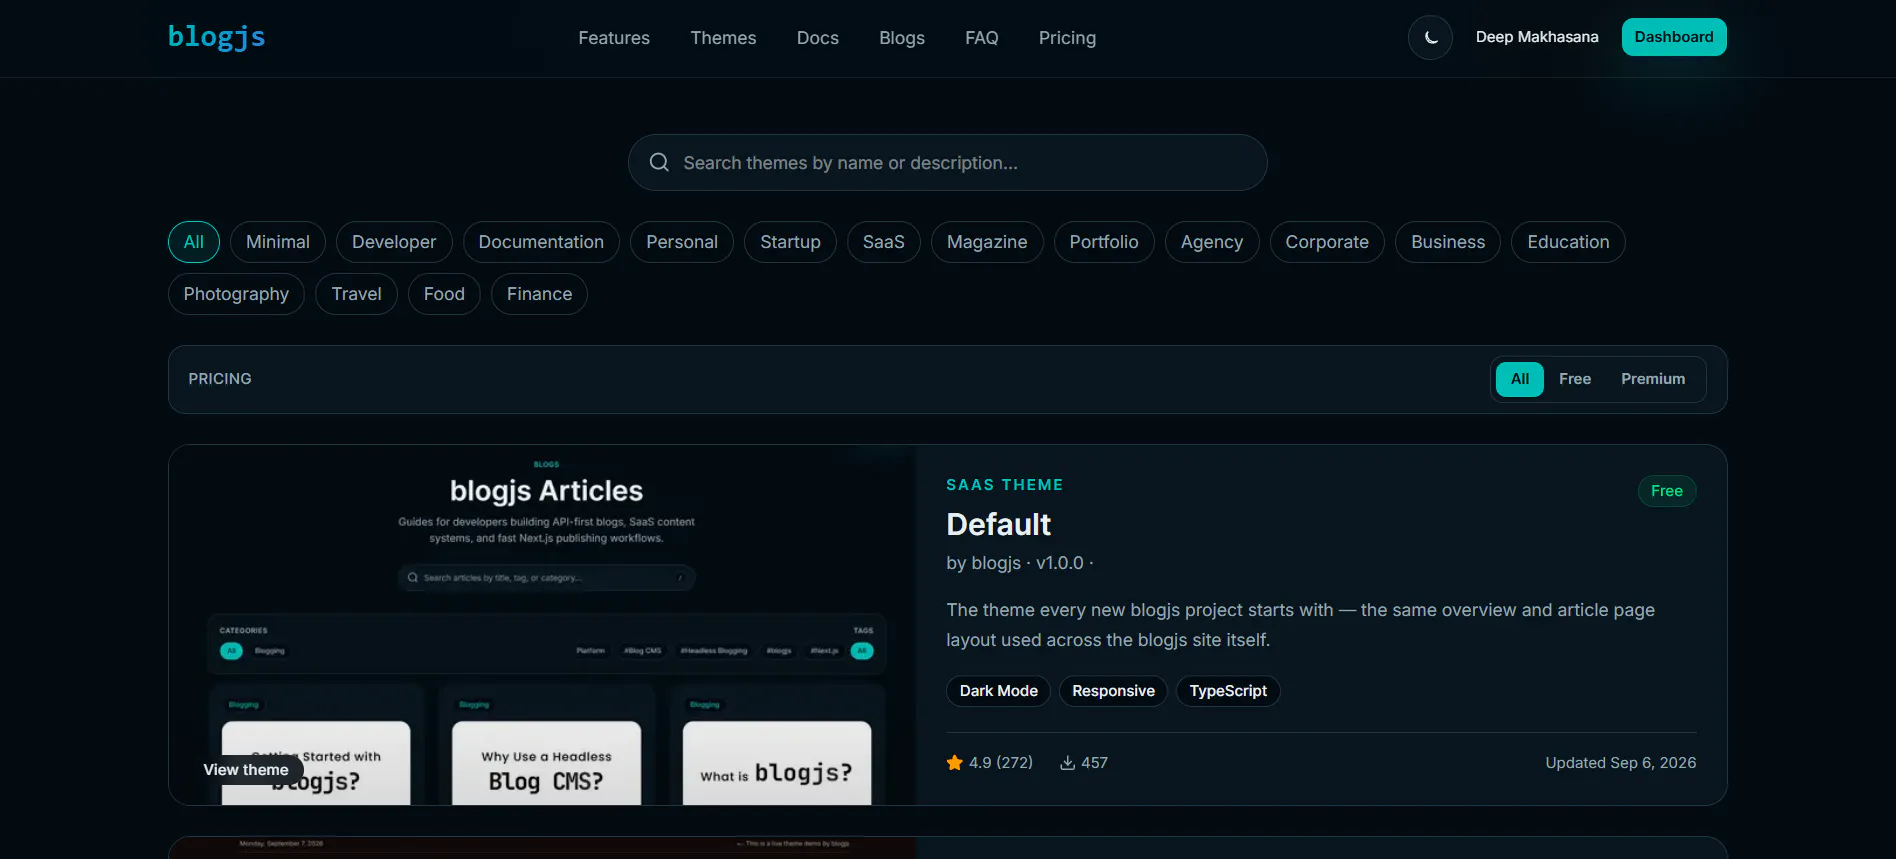This screenshot has width=1896, height=859.
Task: Select the Magazine category chip
Action: click(x=987, y=242)
